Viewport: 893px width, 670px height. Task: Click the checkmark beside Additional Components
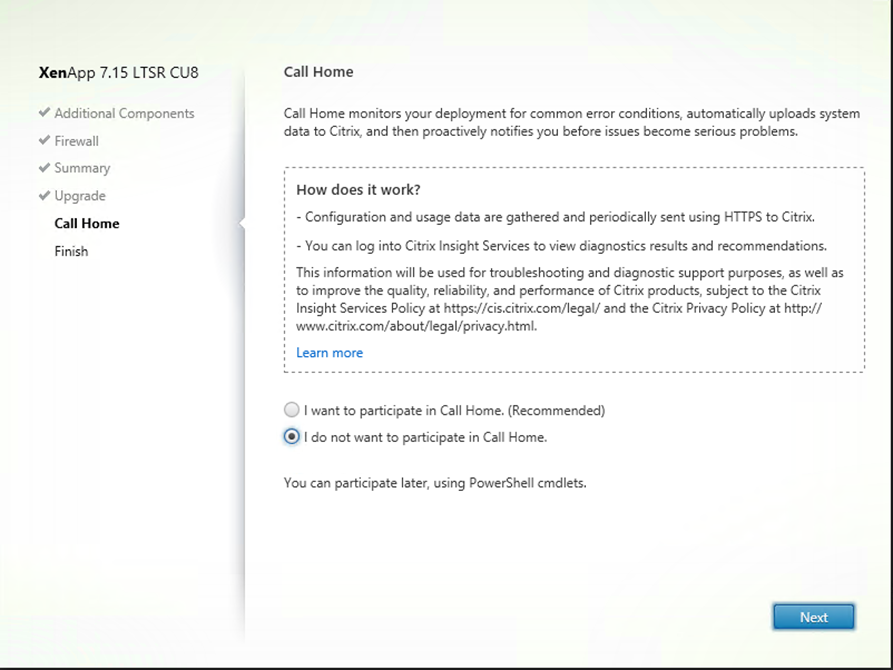coord(44,113)
